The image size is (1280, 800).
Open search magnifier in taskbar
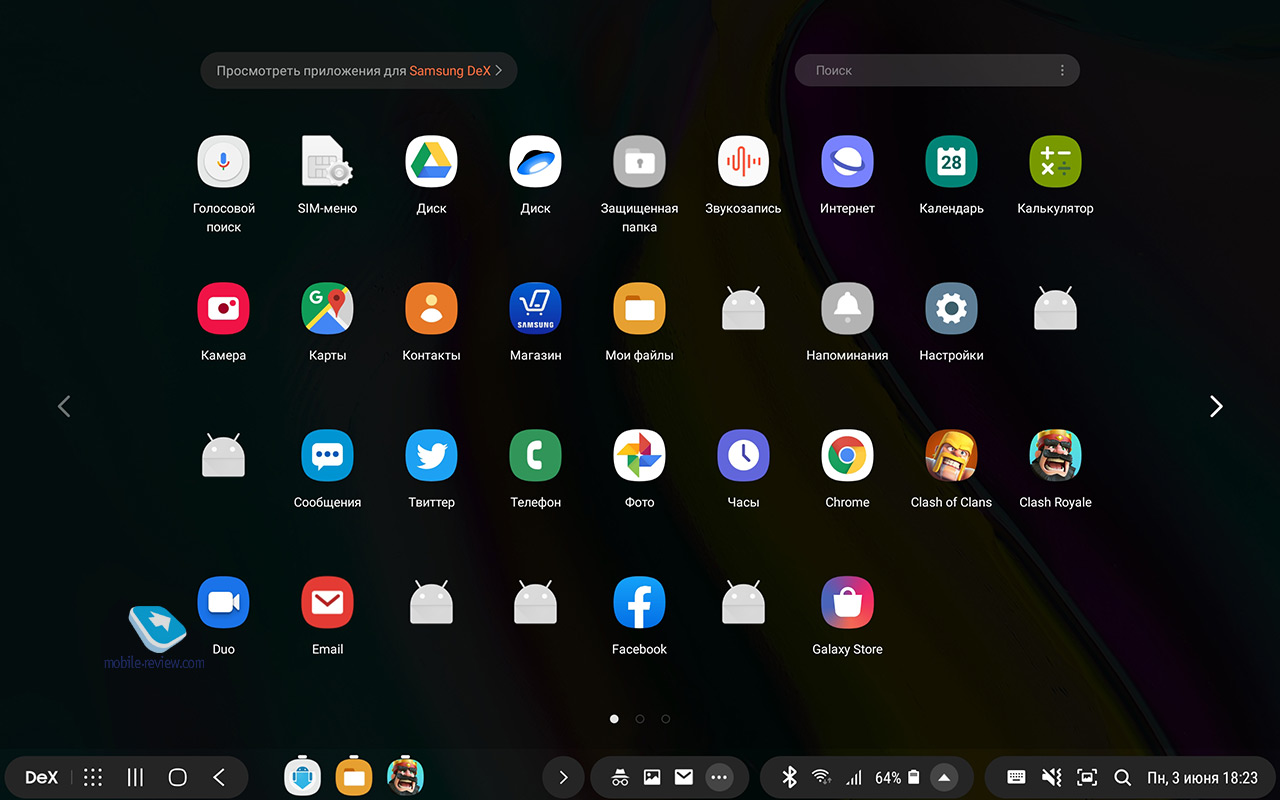pos(1122,777)
